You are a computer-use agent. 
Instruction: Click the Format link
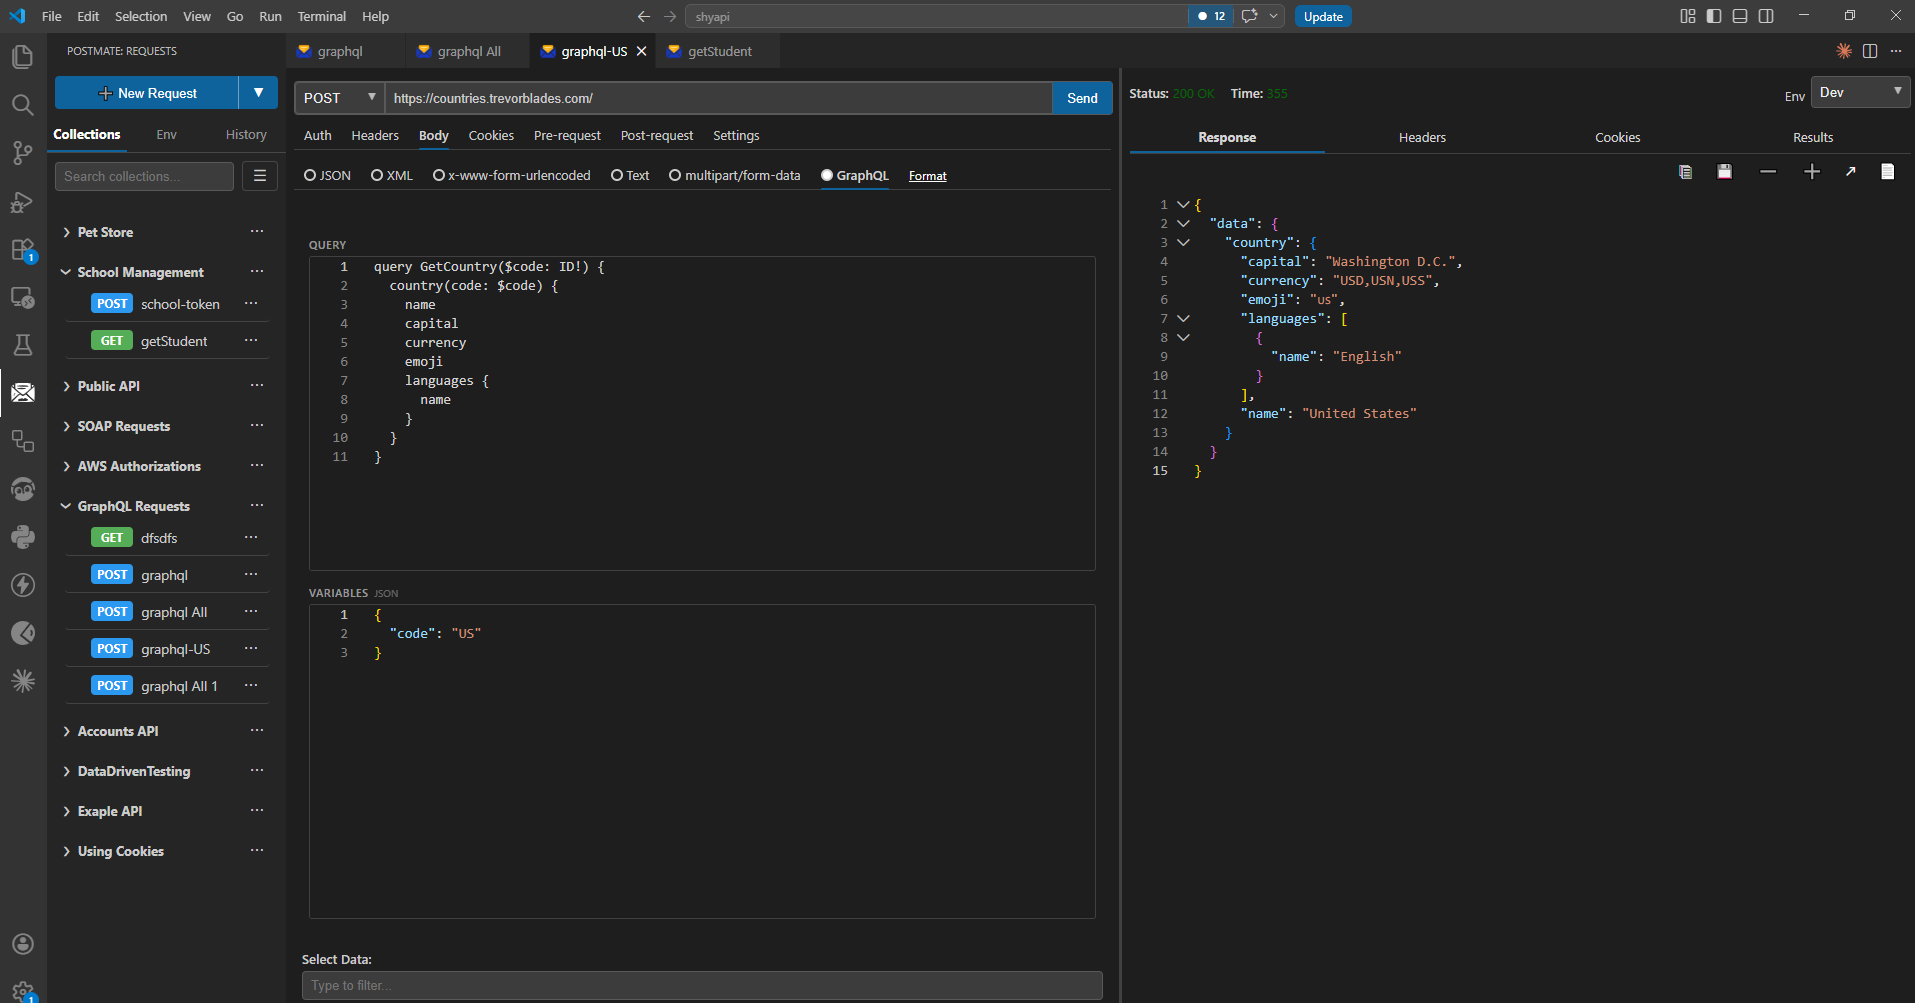point(927,176)
